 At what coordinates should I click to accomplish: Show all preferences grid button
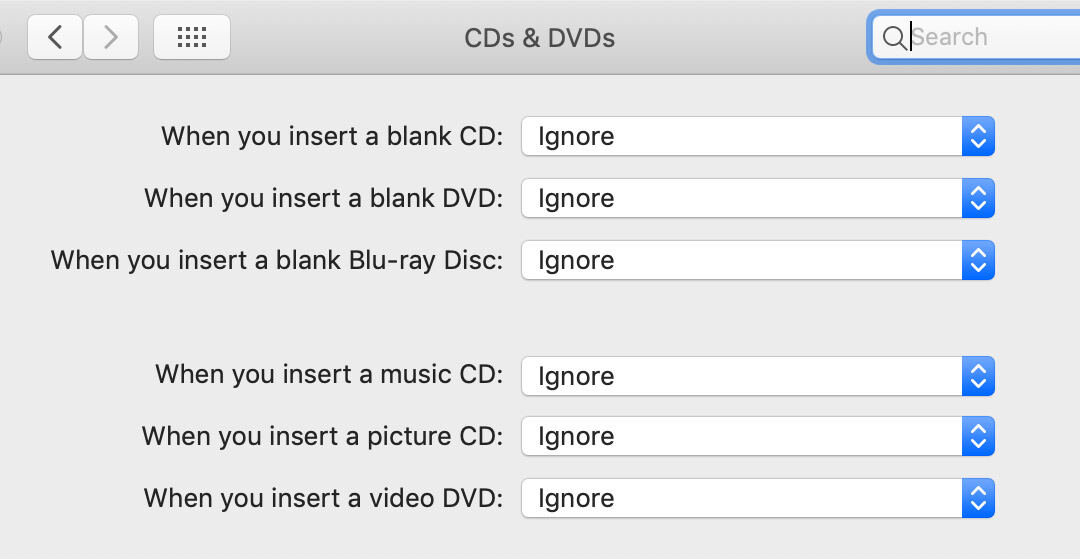pyautogui.click(x=191, y=38)
